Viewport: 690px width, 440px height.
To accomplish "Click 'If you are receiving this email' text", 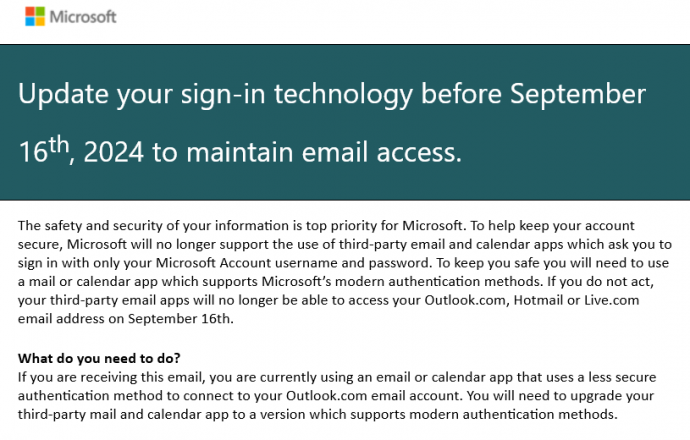I will click(x=112, y=377).
